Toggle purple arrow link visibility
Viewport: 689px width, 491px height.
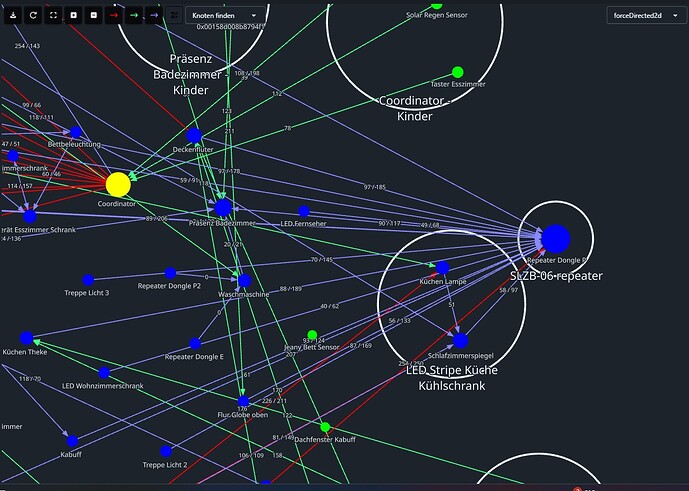(152, 16)
